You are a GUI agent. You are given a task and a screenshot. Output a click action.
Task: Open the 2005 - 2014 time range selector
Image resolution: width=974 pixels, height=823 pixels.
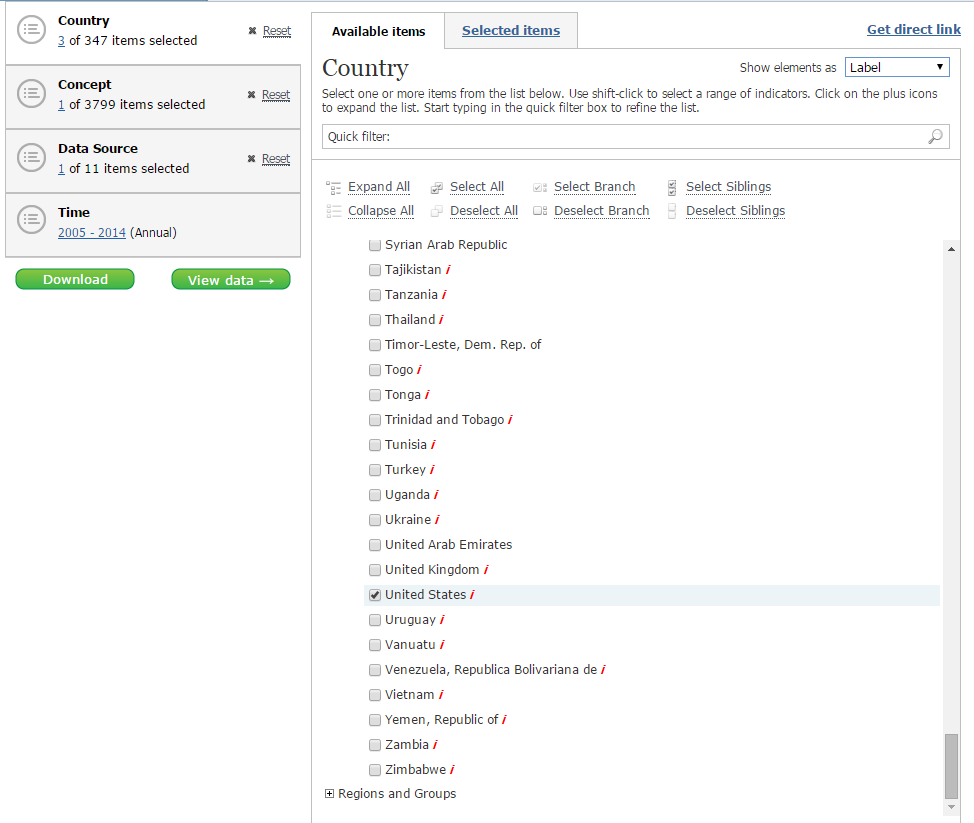tap(92, 233)
